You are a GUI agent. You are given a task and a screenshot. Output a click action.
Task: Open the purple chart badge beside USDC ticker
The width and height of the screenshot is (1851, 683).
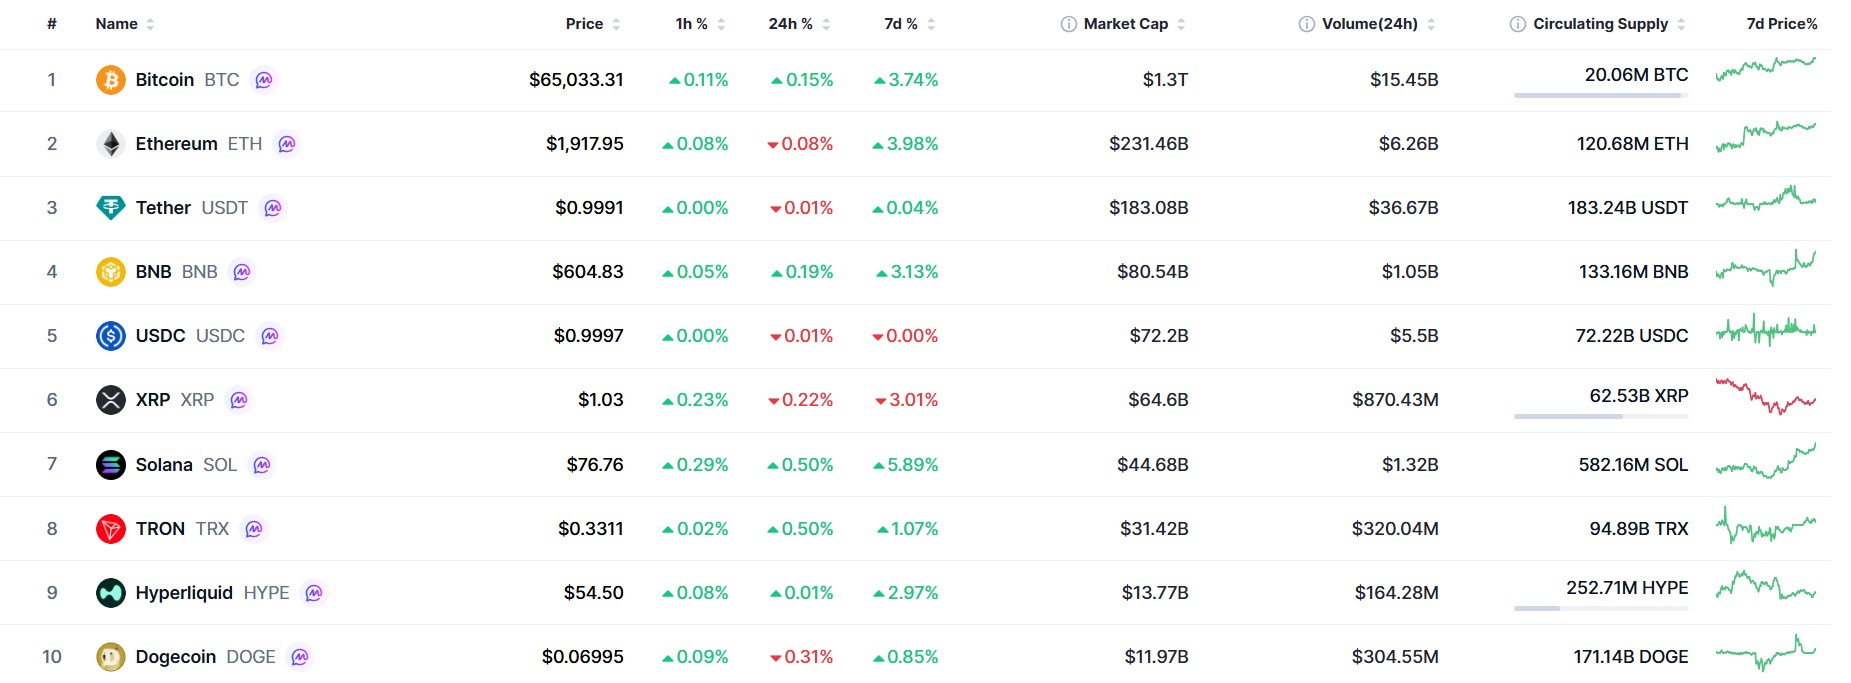click(x=270, y=336)
